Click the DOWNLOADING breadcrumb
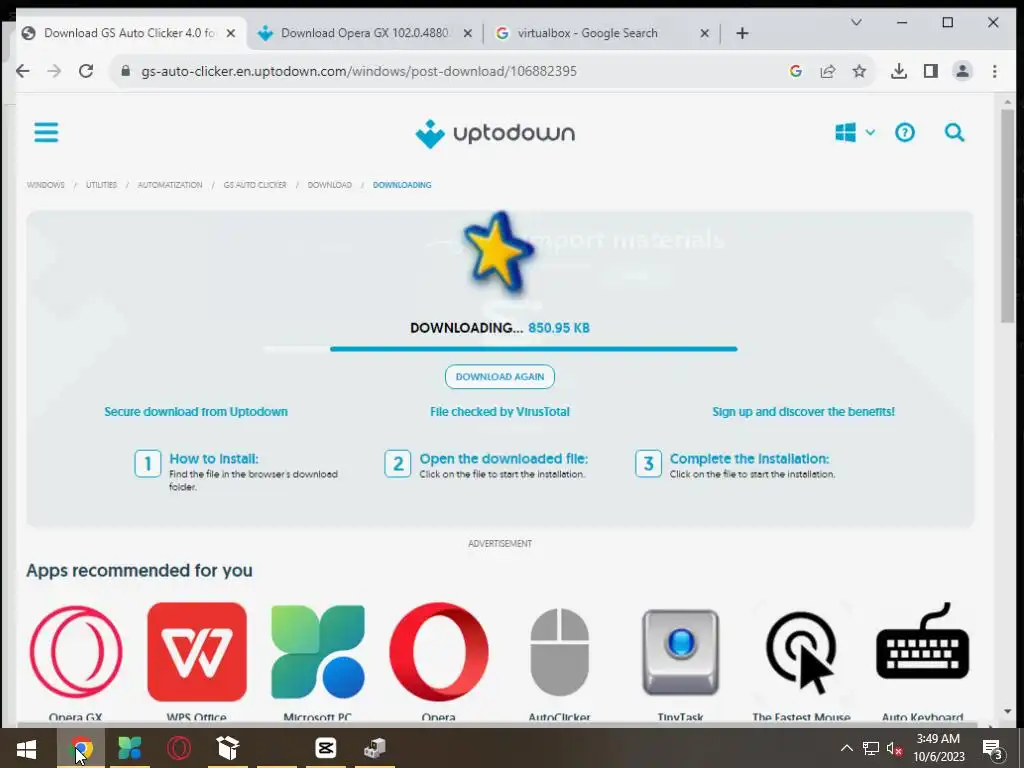The width and height of the screenshot is (1024, 768). coord(402,185)
